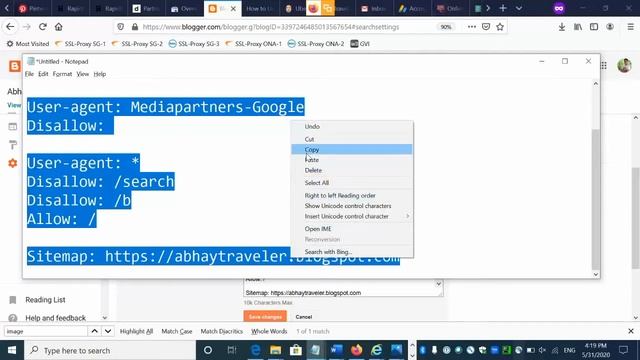Switch to the How to tab
The image size is (640, 360).
point(259,9)
